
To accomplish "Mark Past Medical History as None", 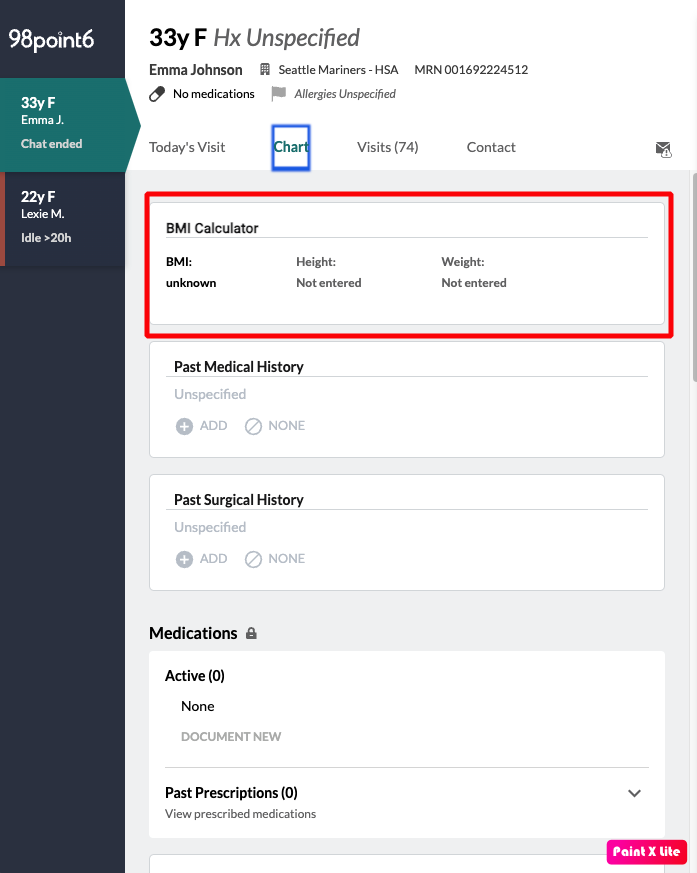I will (x=275, y=426).
